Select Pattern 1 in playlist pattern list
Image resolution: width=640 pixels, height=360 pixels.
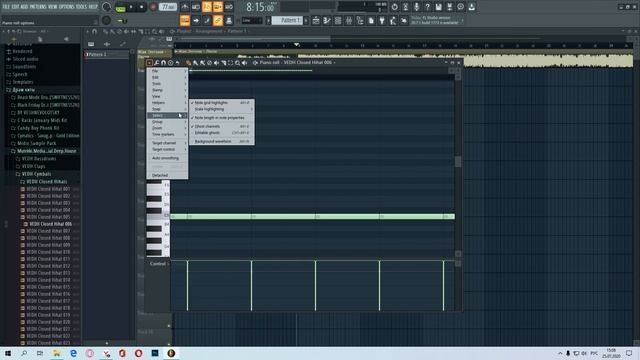107,54
